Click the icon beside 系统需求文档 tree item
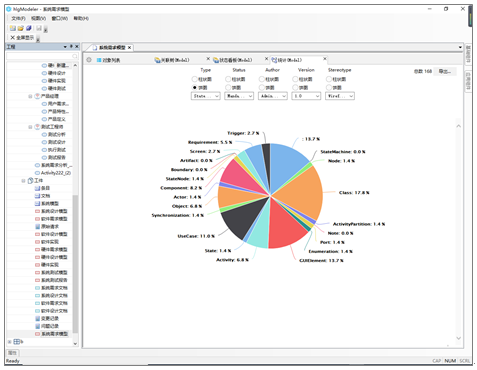Image resolution: width=477 pixels, height=370 pixels. (x=37, y=288)
